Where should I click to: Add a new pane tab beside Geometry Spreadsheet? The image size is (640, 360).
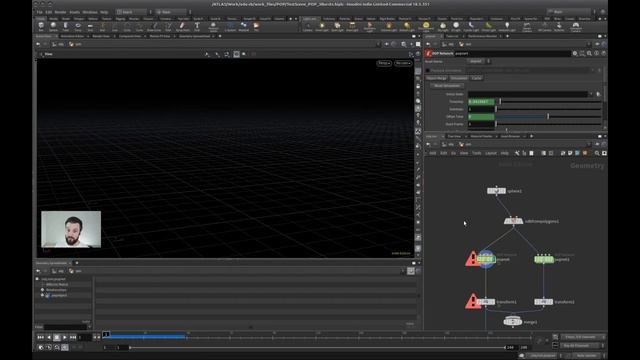point(77,263)
